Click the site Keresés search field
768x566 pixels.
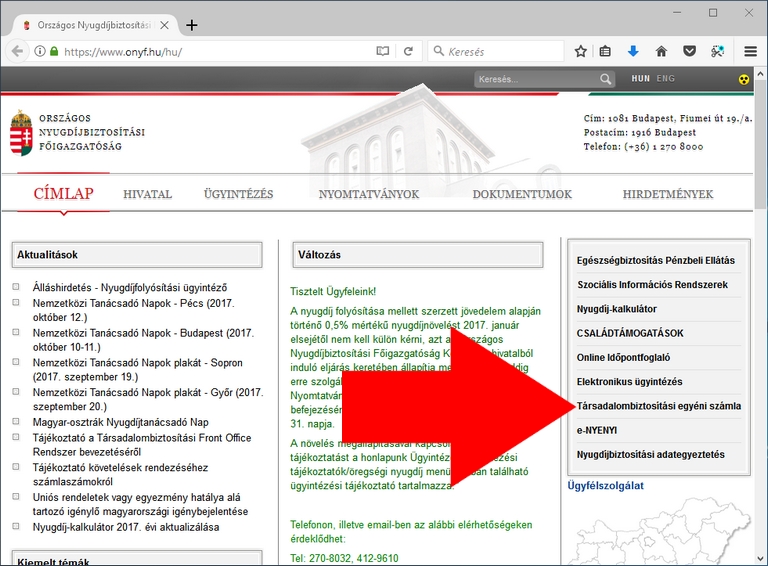(x=535, y=79)
